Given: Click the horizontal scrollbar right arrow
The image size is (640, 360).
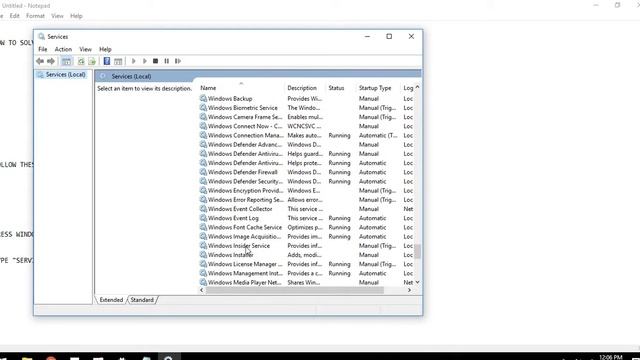Looking at the screenshot, I should (409, 290).
